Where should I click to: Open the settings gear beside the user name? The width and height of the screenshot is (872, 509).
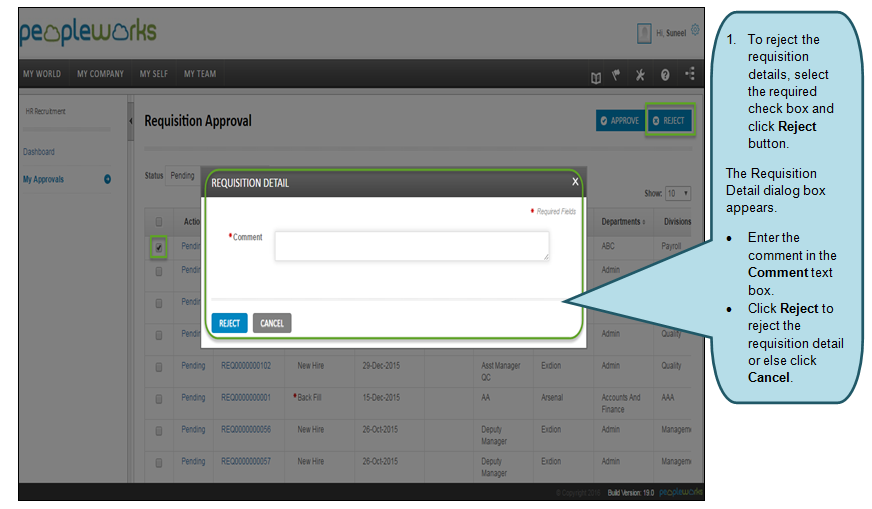point(695,28)
